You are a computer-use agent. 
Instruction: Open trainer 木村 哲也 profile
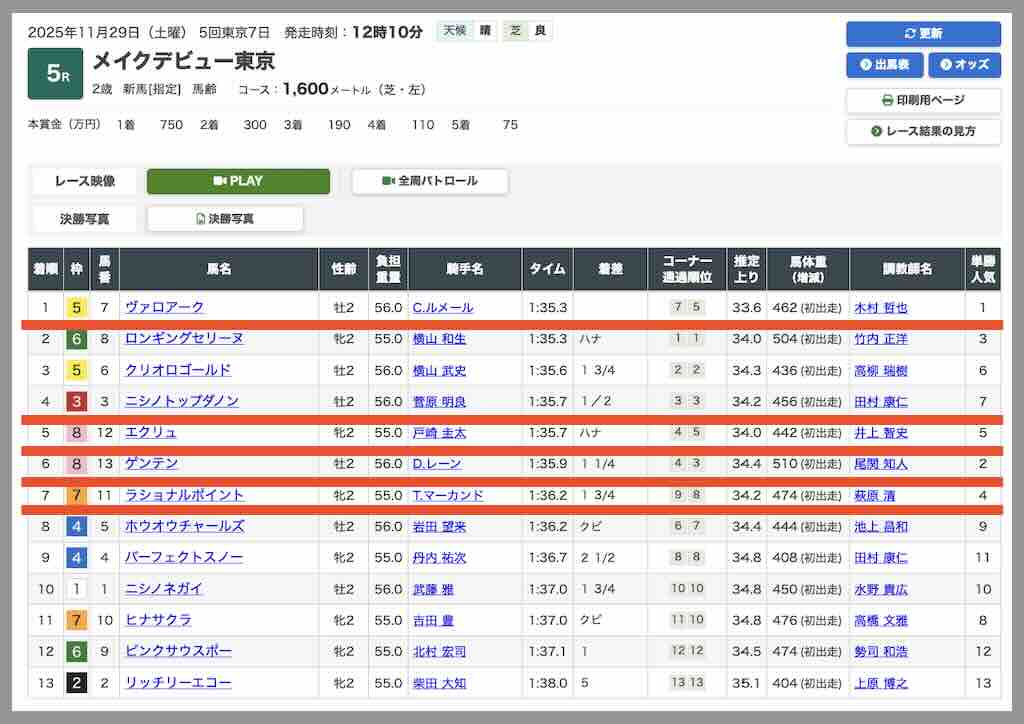click(880, 307)
